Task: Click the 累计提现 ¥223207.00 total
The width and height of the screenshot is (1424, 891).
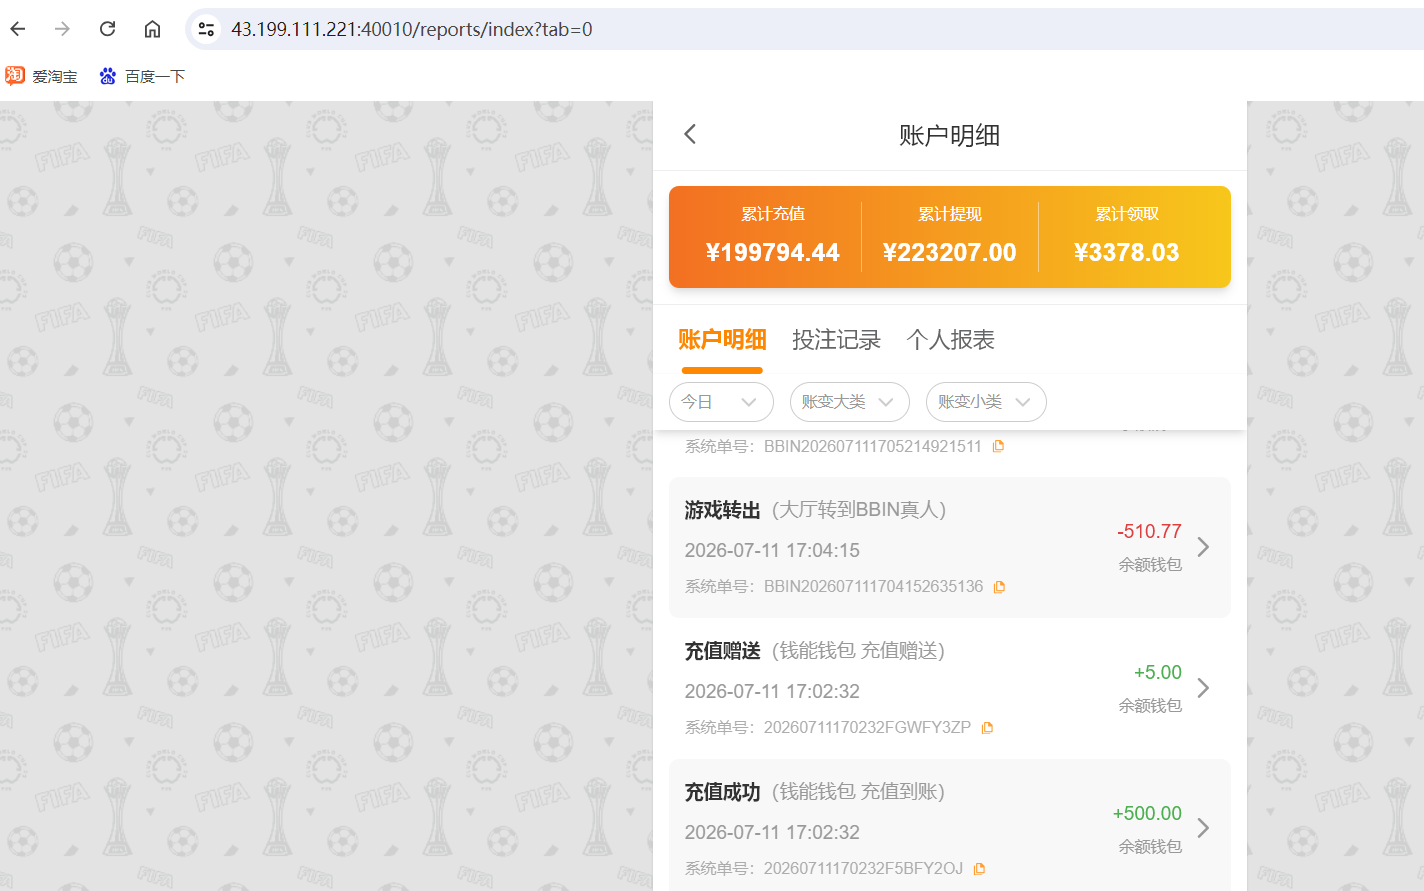Action: [x=950, y=237]
